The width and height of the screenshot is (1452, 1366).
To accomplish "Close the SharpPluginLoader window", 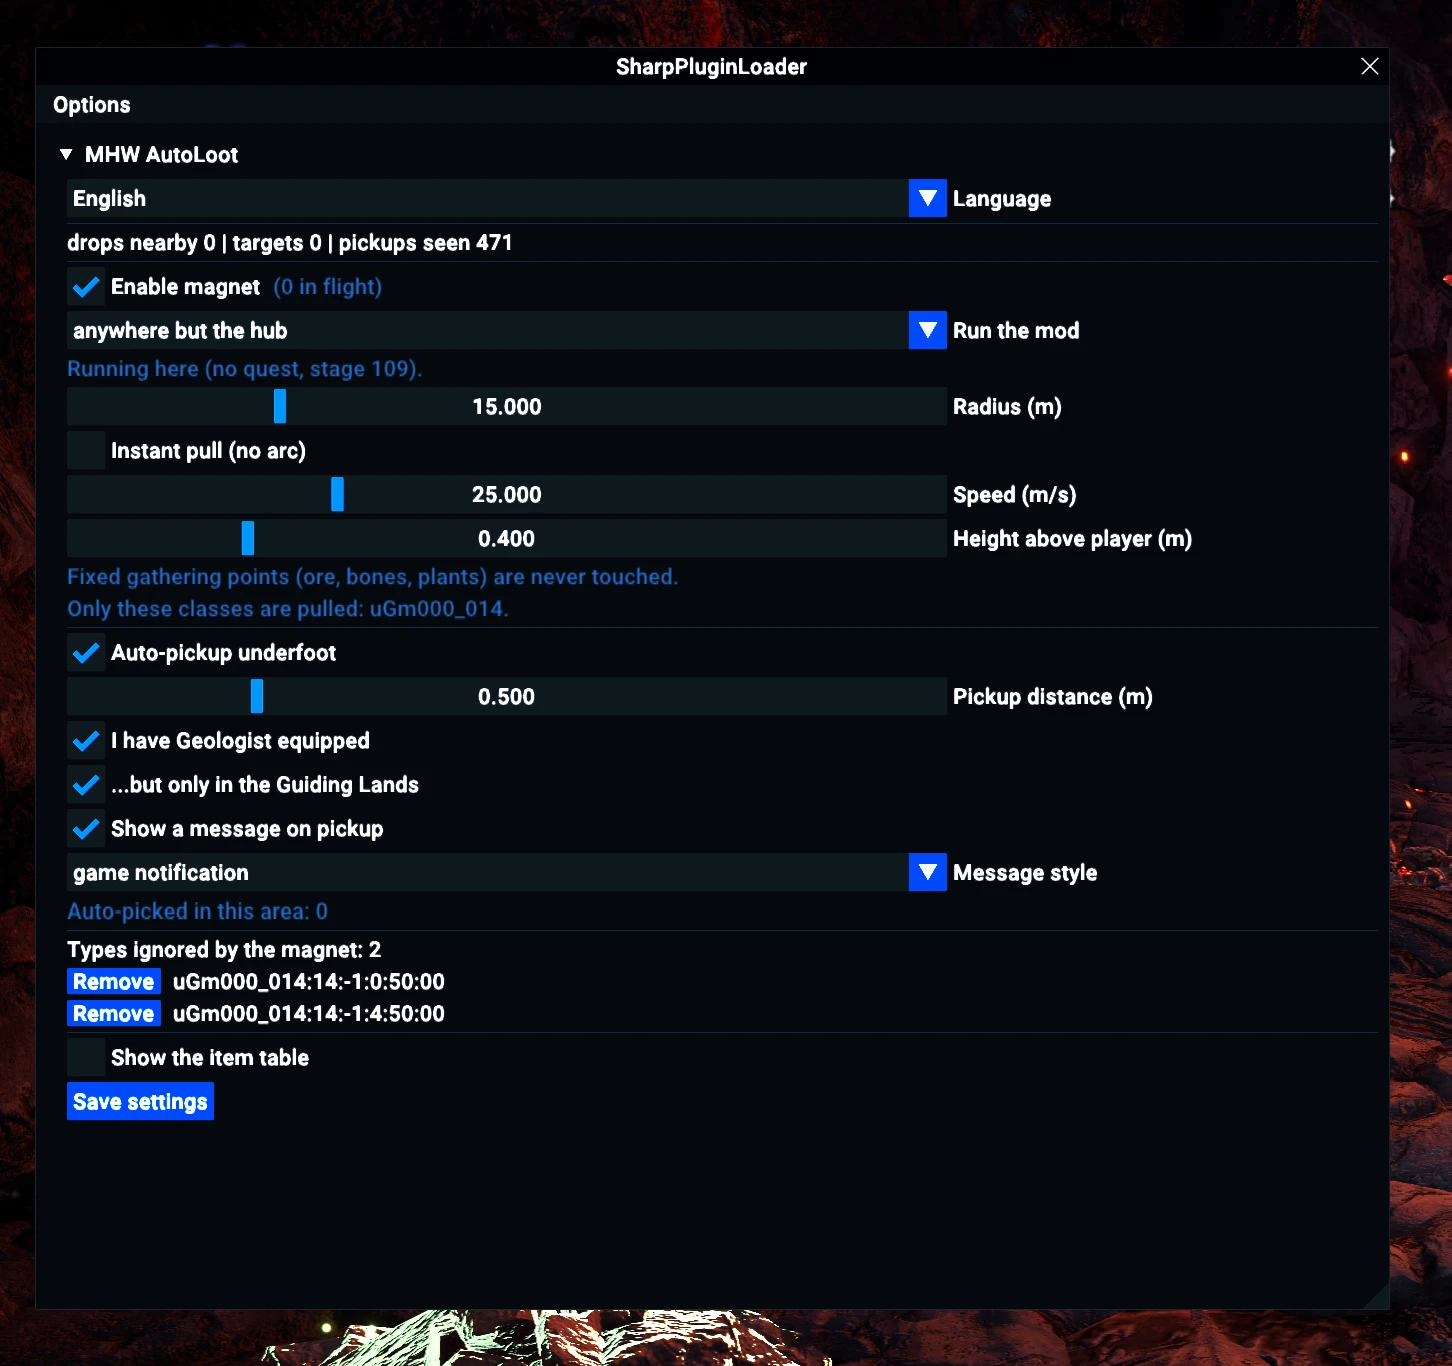I will pyautogui.click(x=1370, y=66).
